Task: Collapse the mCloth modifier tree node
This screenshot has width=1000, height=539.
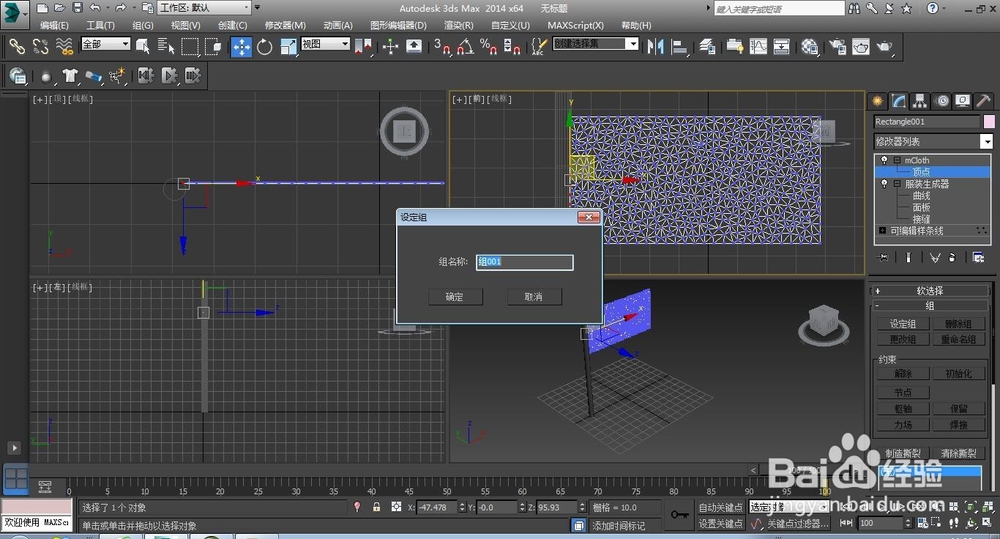Action: (x=897, y=160)
